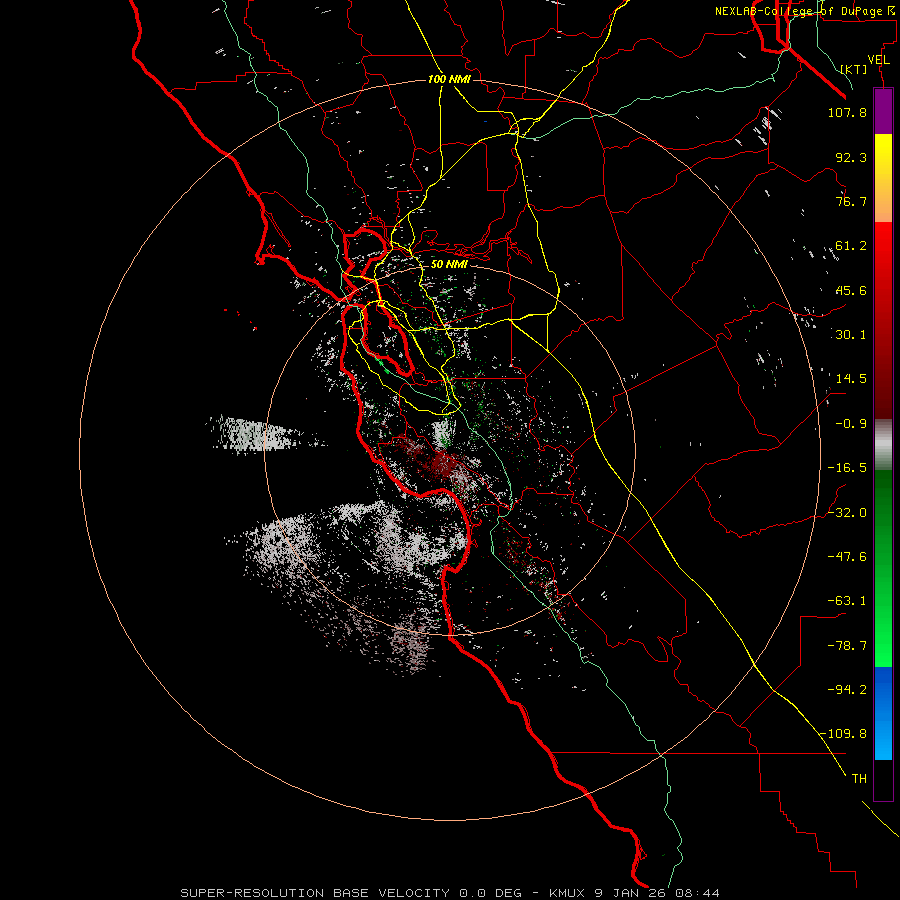This screenshot has width=900, height=900.
Task: Click the VEL legend title
Action: (878, 60)
